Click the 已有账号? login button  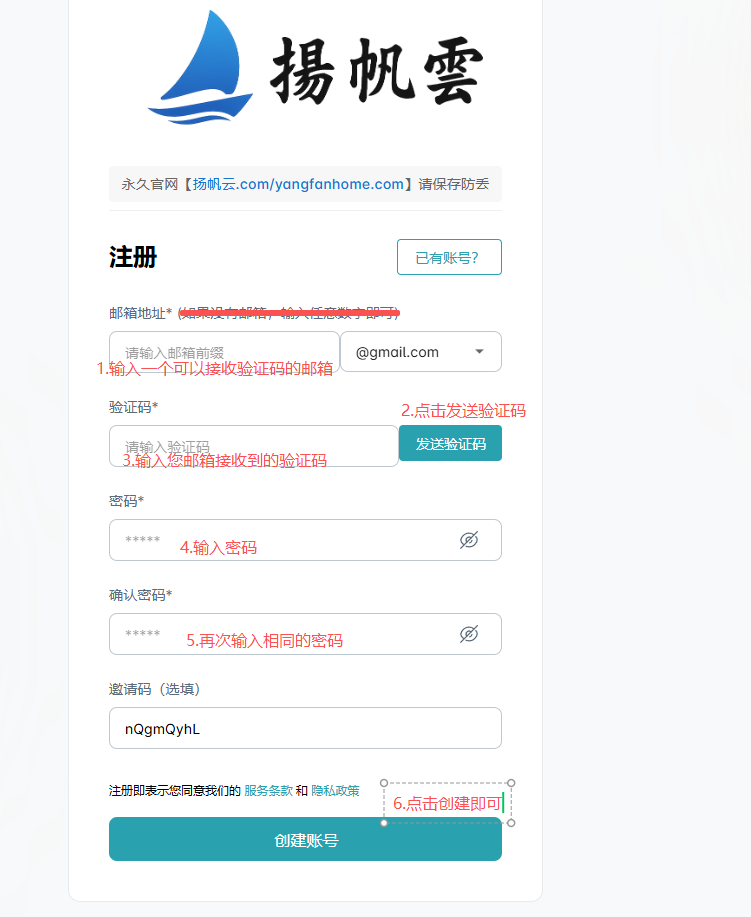[x=449, y=257]
